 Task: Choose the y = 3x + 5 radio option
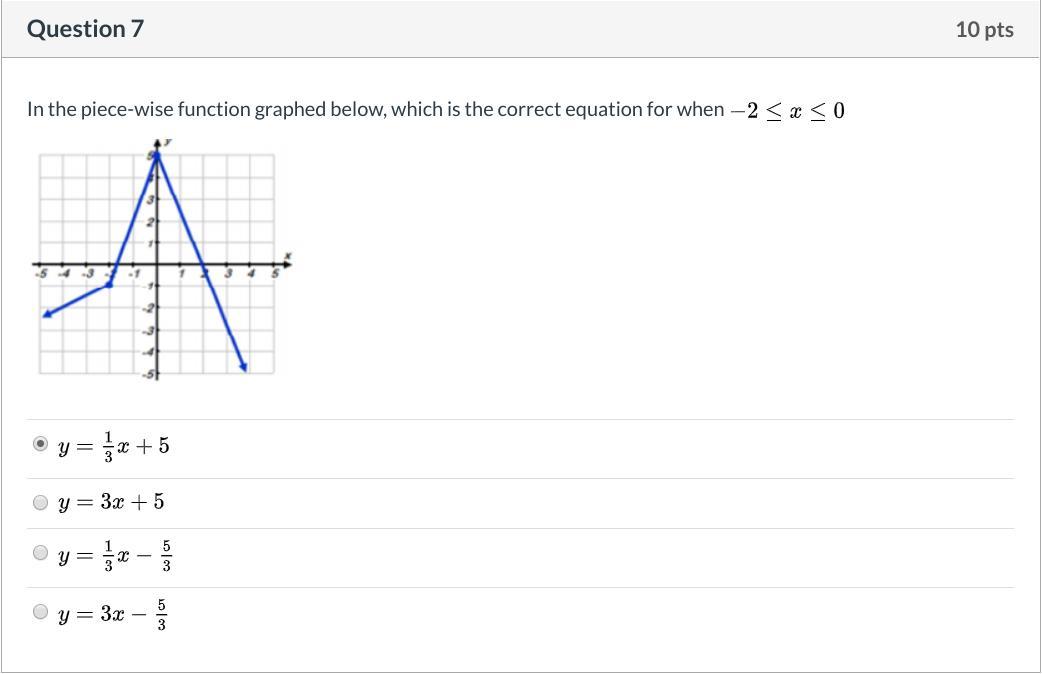point(40,502)
